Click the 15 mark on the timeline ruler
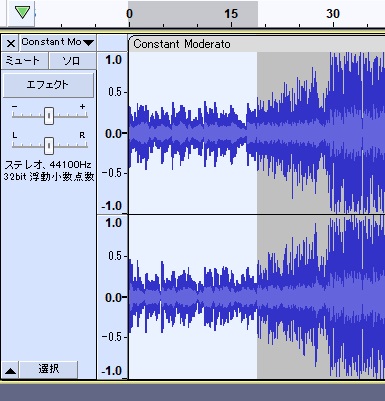385x401 pixels. (231, 14)
